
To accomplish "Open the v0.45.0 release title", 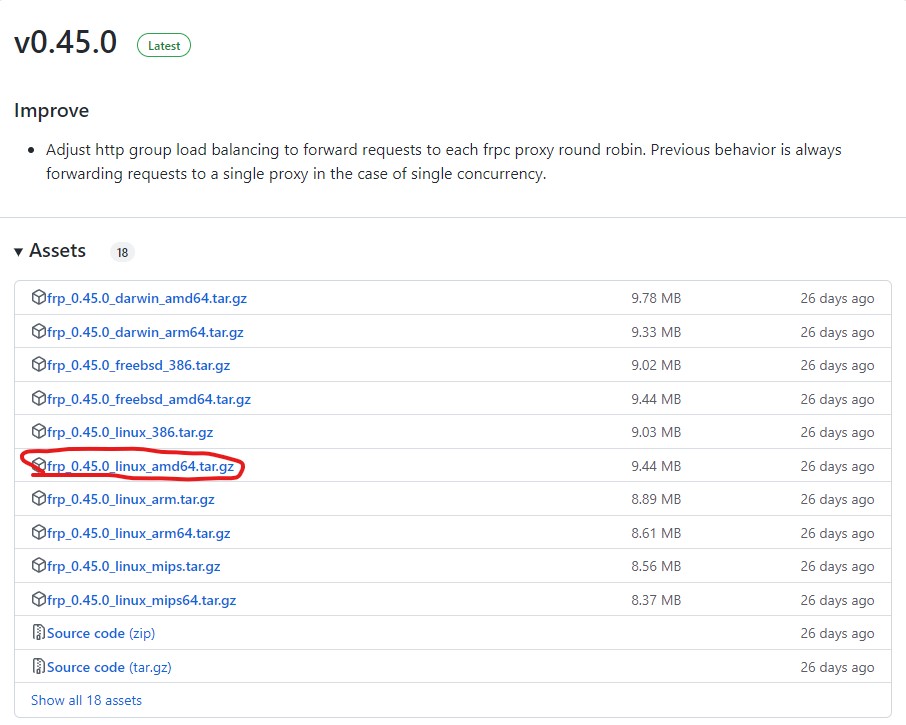I will [66, 43].
